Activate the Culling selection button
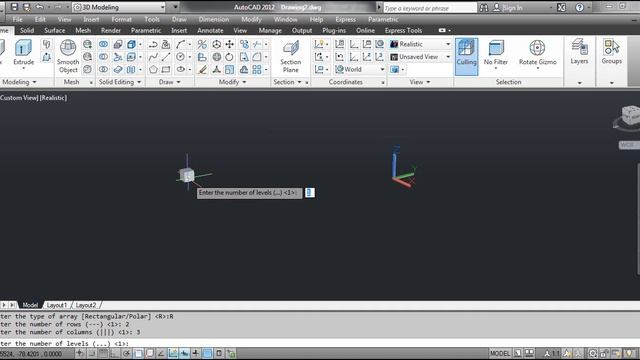 [x=466, y=56]
